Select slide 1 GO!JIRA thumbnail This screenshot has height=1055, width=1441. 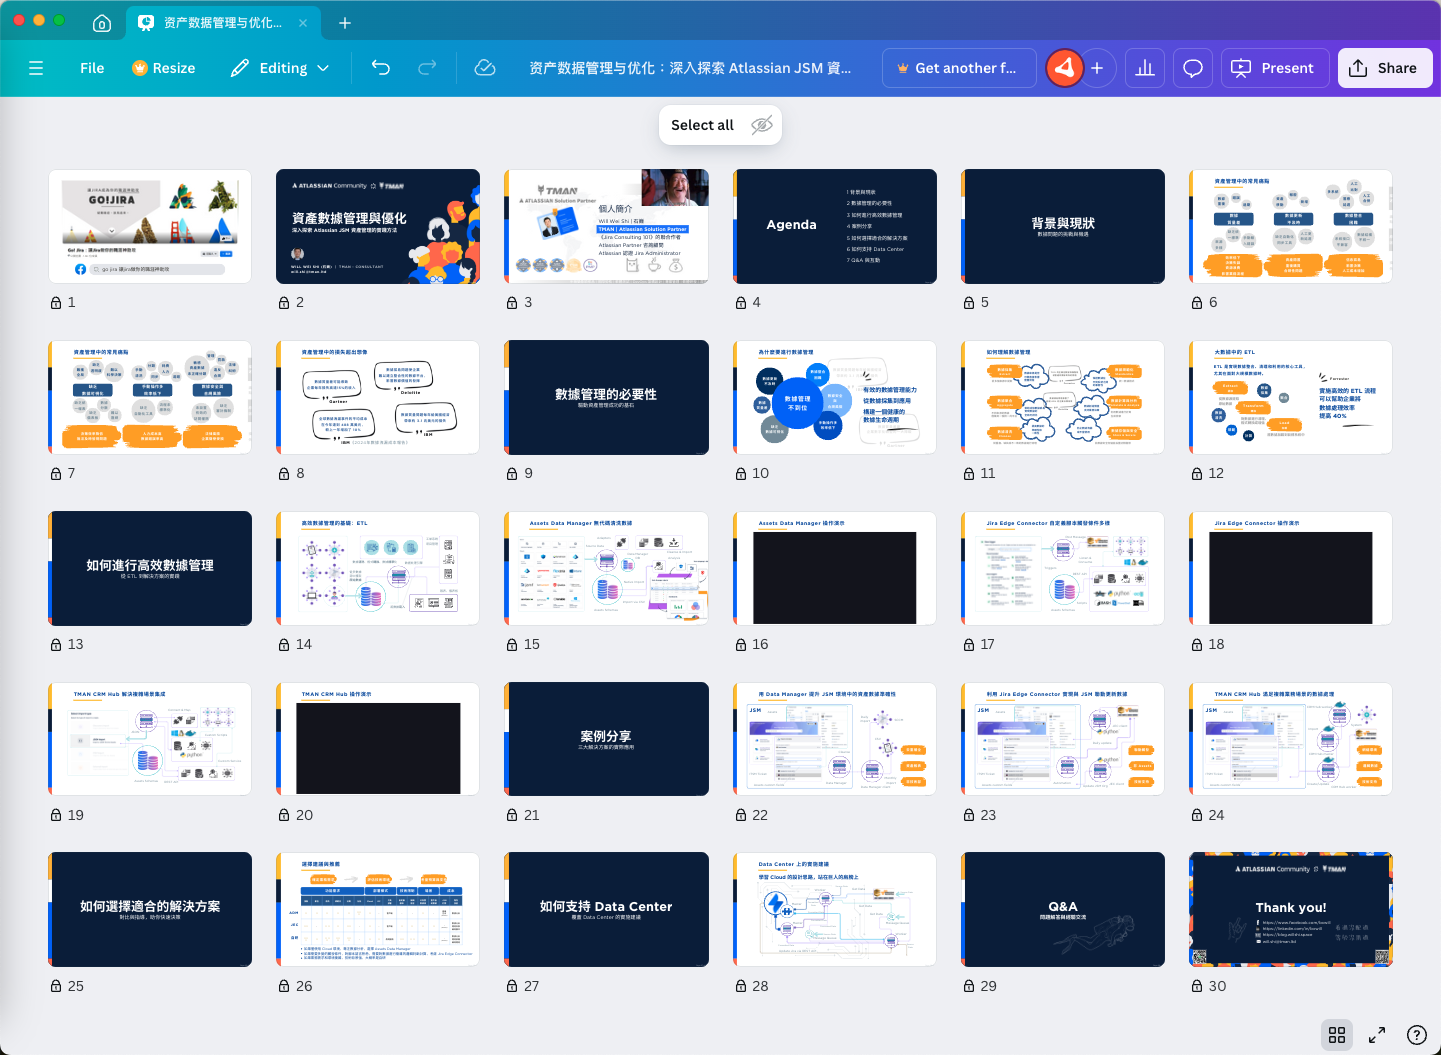[x=150, y=226]
